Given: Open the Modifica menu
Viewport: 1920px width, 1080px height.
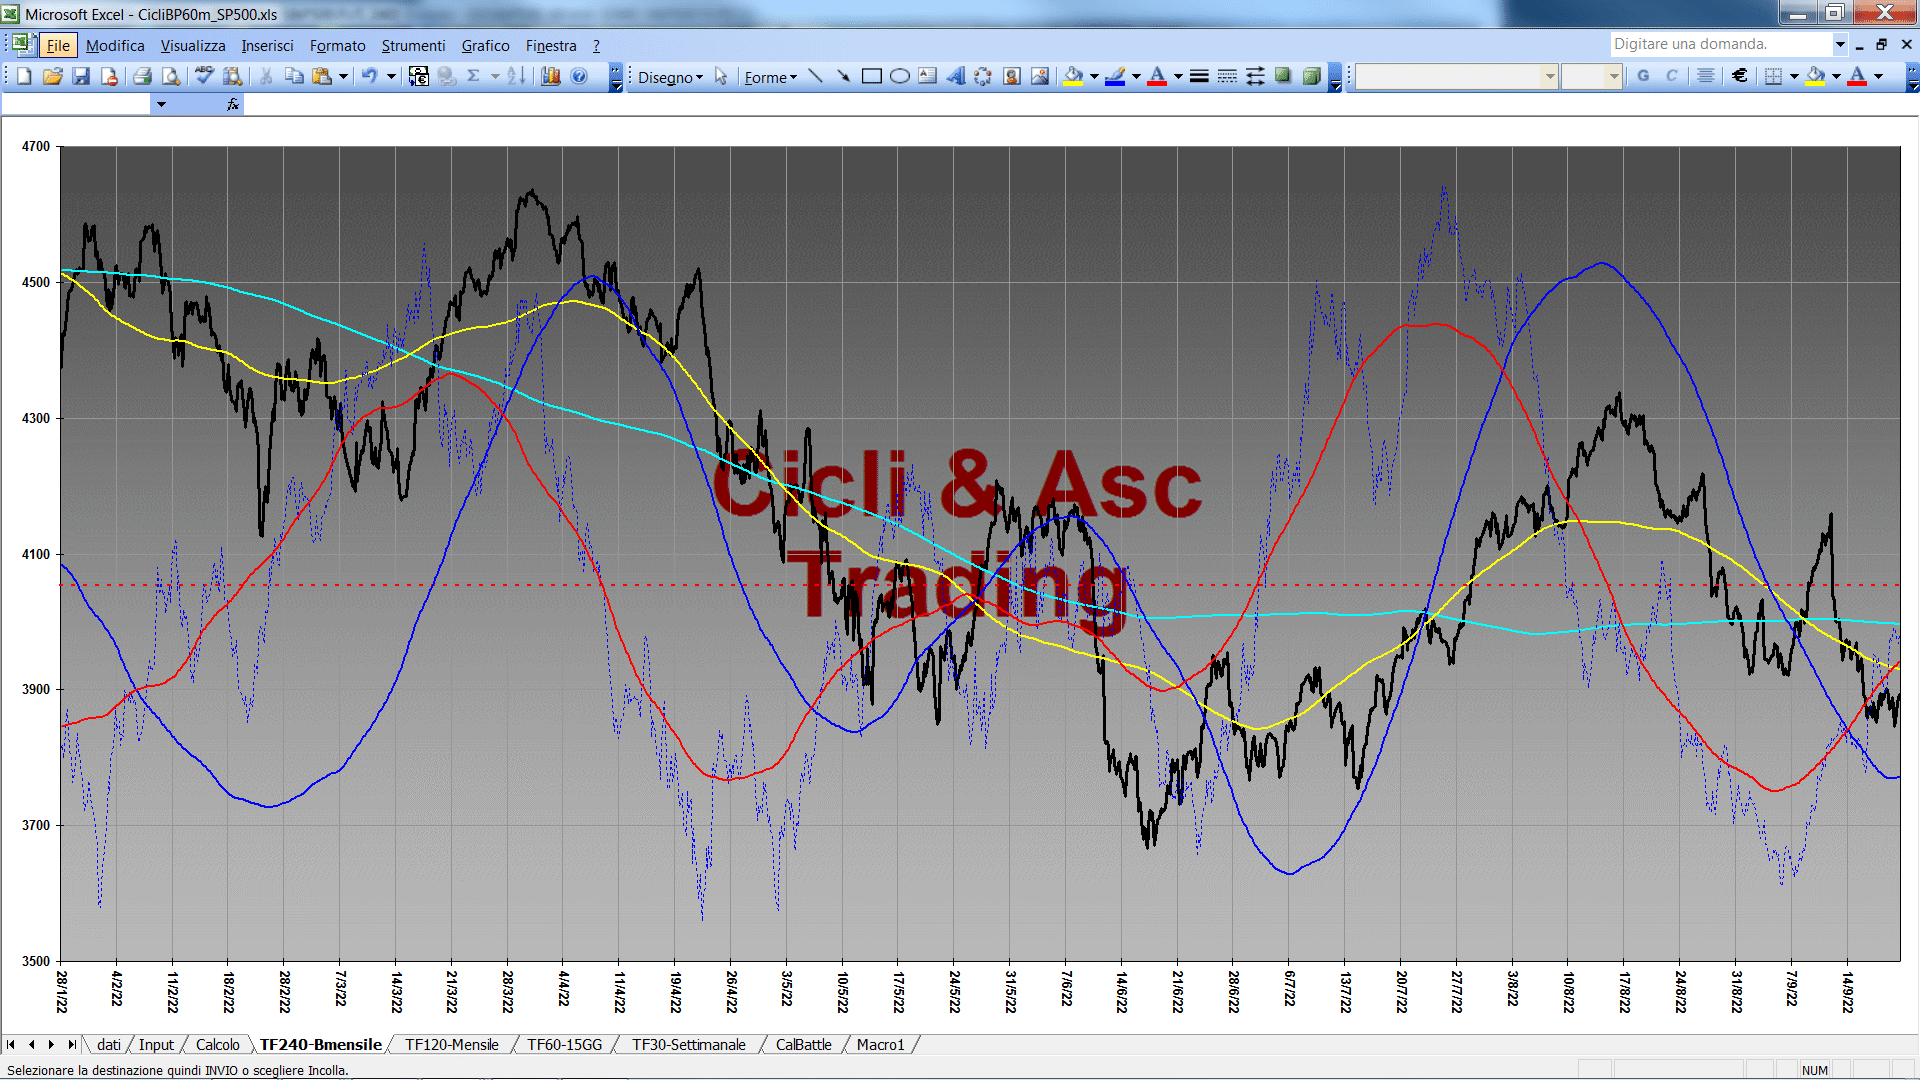Looking at the screenshot, I should pyautogui.click(x=115, y=46).
